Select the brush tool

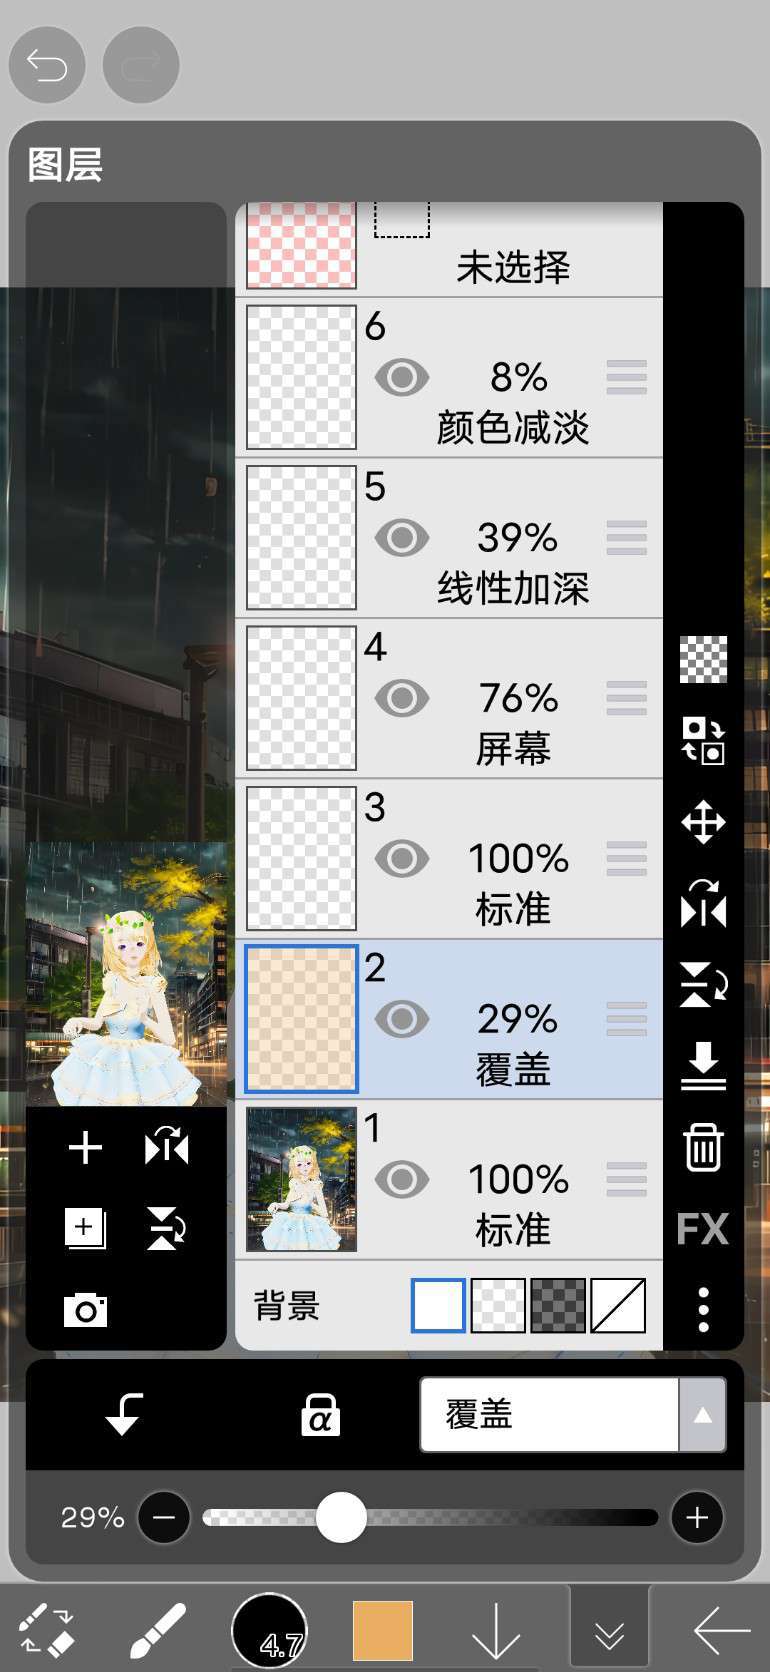point(158,1631)
